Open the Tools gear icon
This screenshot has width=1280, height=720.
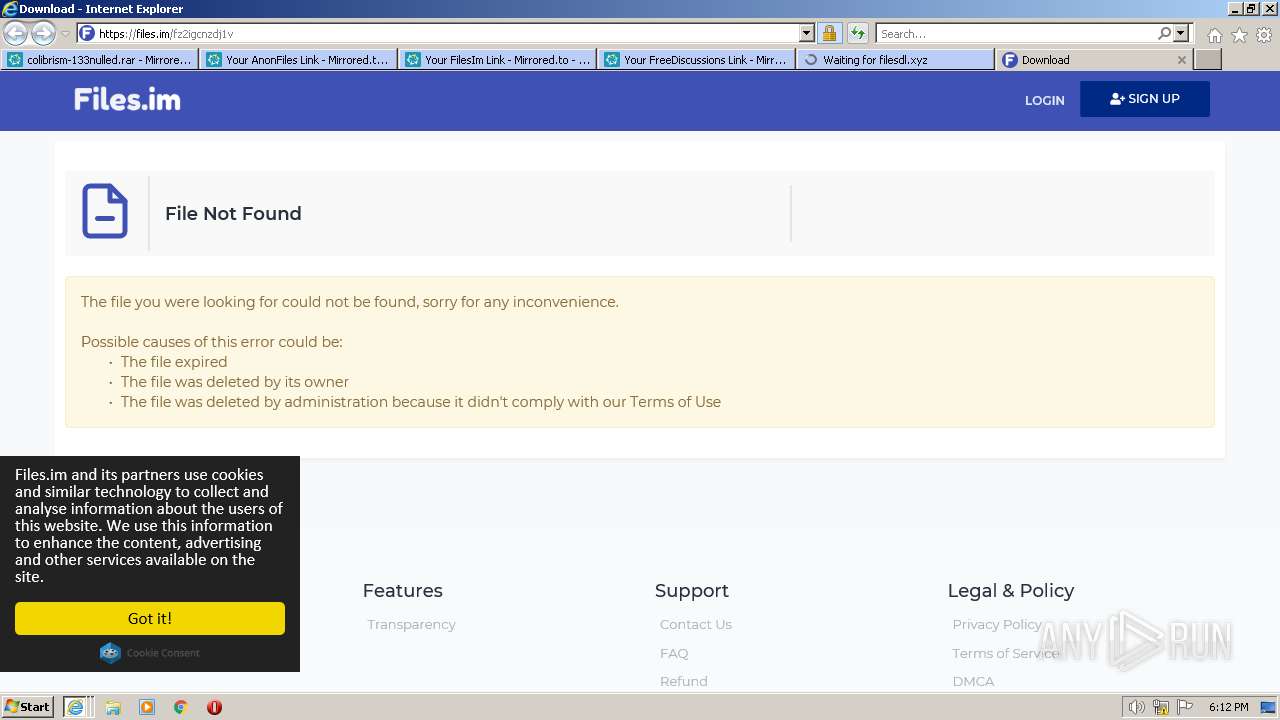(x=1264, y=35)
